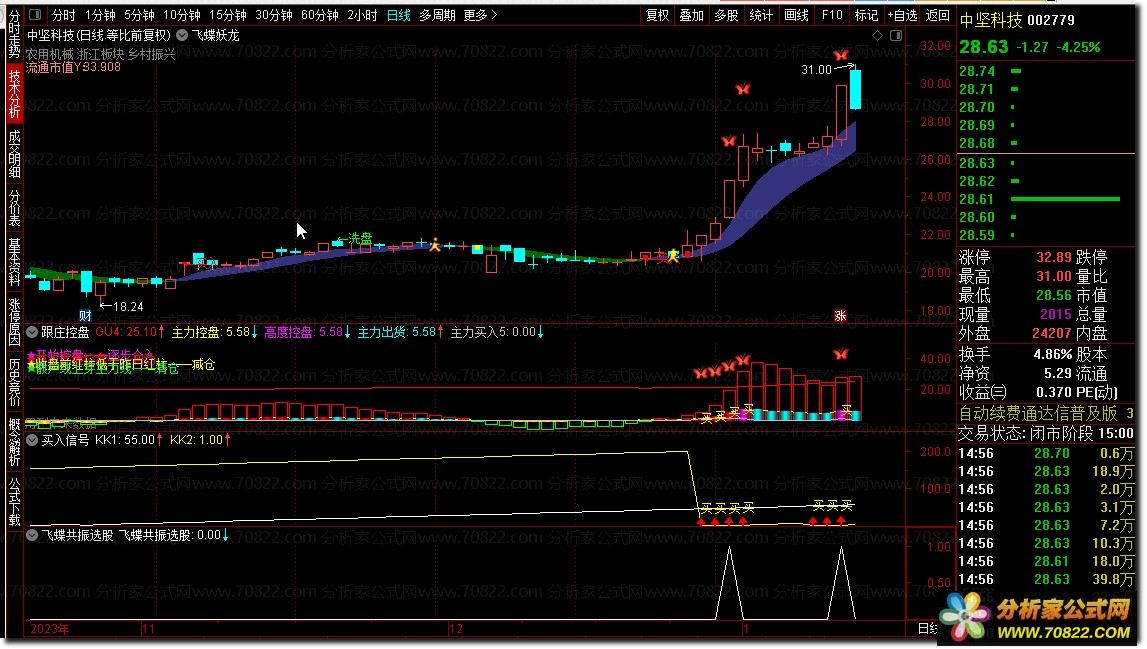Click the star-person marker near 12 month
This screenshot has width=1147, height=649.
pos(435,244)
